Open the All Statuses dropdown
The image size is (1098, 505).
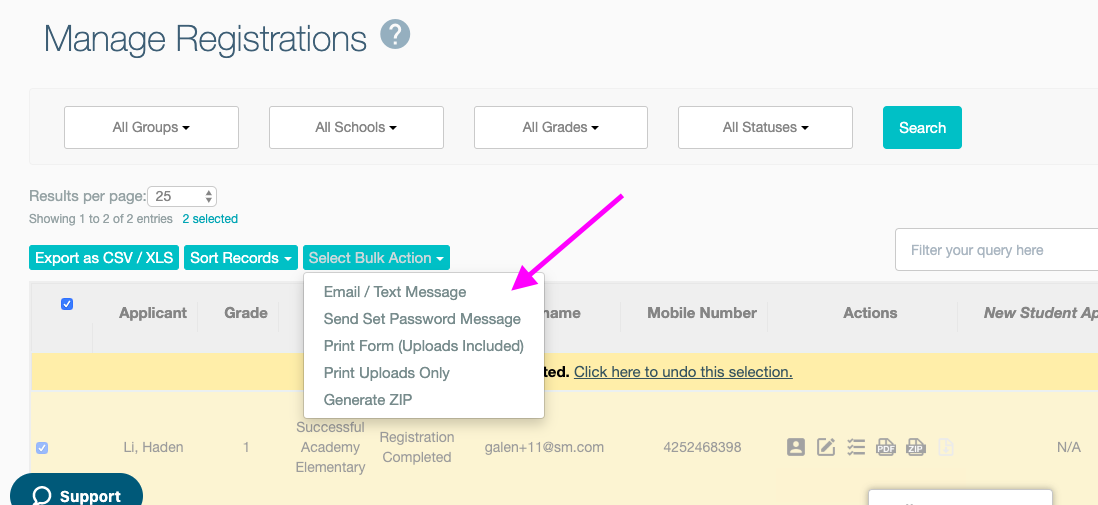pos(765,127)
